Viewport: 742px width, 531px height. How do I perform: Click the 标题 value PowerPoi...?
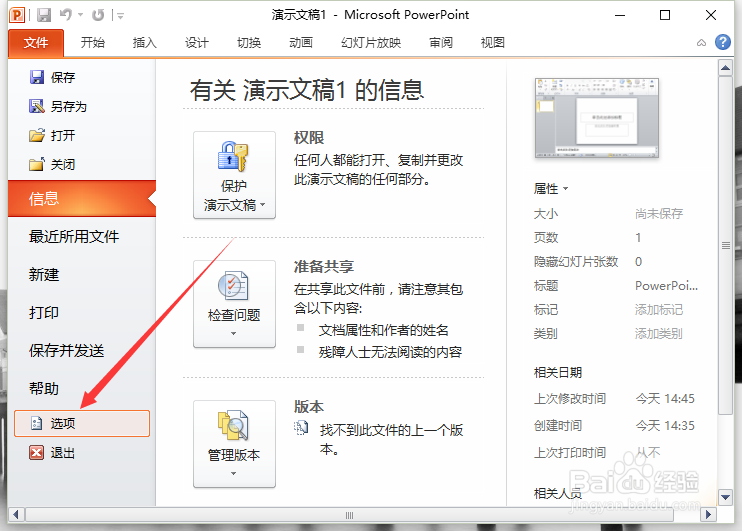click(x=666, y=286)
